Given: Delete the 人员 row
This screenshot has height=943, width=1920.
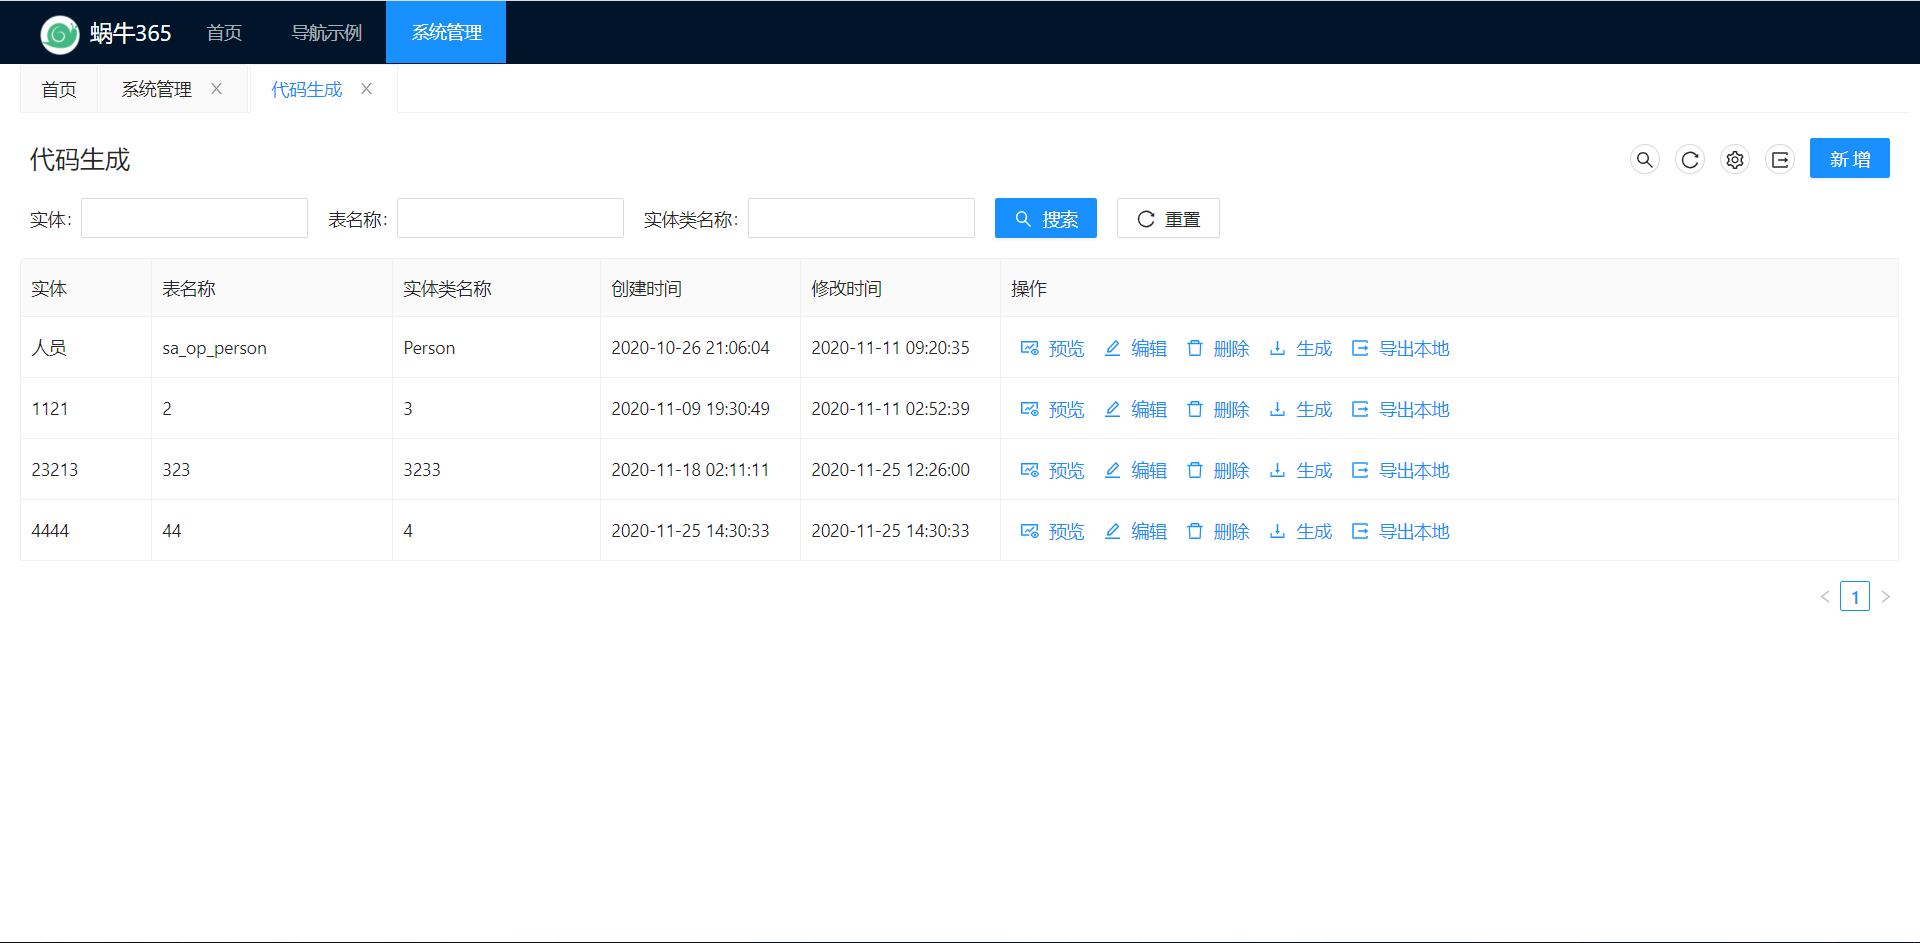Looking at the screenshot, I should coord(1218,348).
